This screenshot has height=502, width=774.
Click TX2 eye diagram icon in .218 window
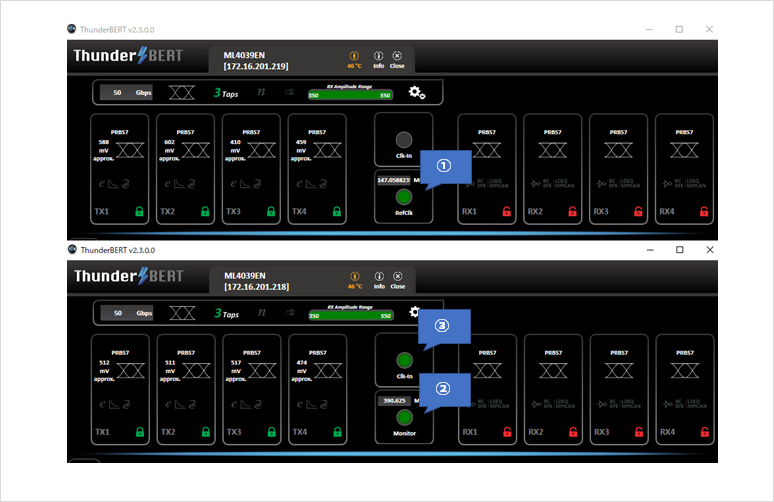pyautogui.click(x=196, y=371)
